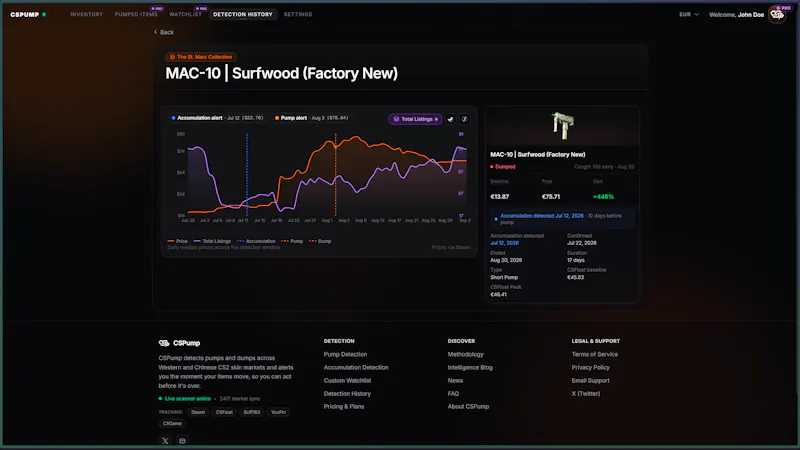This screenshot has height=450, width=800.
Task: Open Custom Watchlist footer link
Action: pos(347,381)
